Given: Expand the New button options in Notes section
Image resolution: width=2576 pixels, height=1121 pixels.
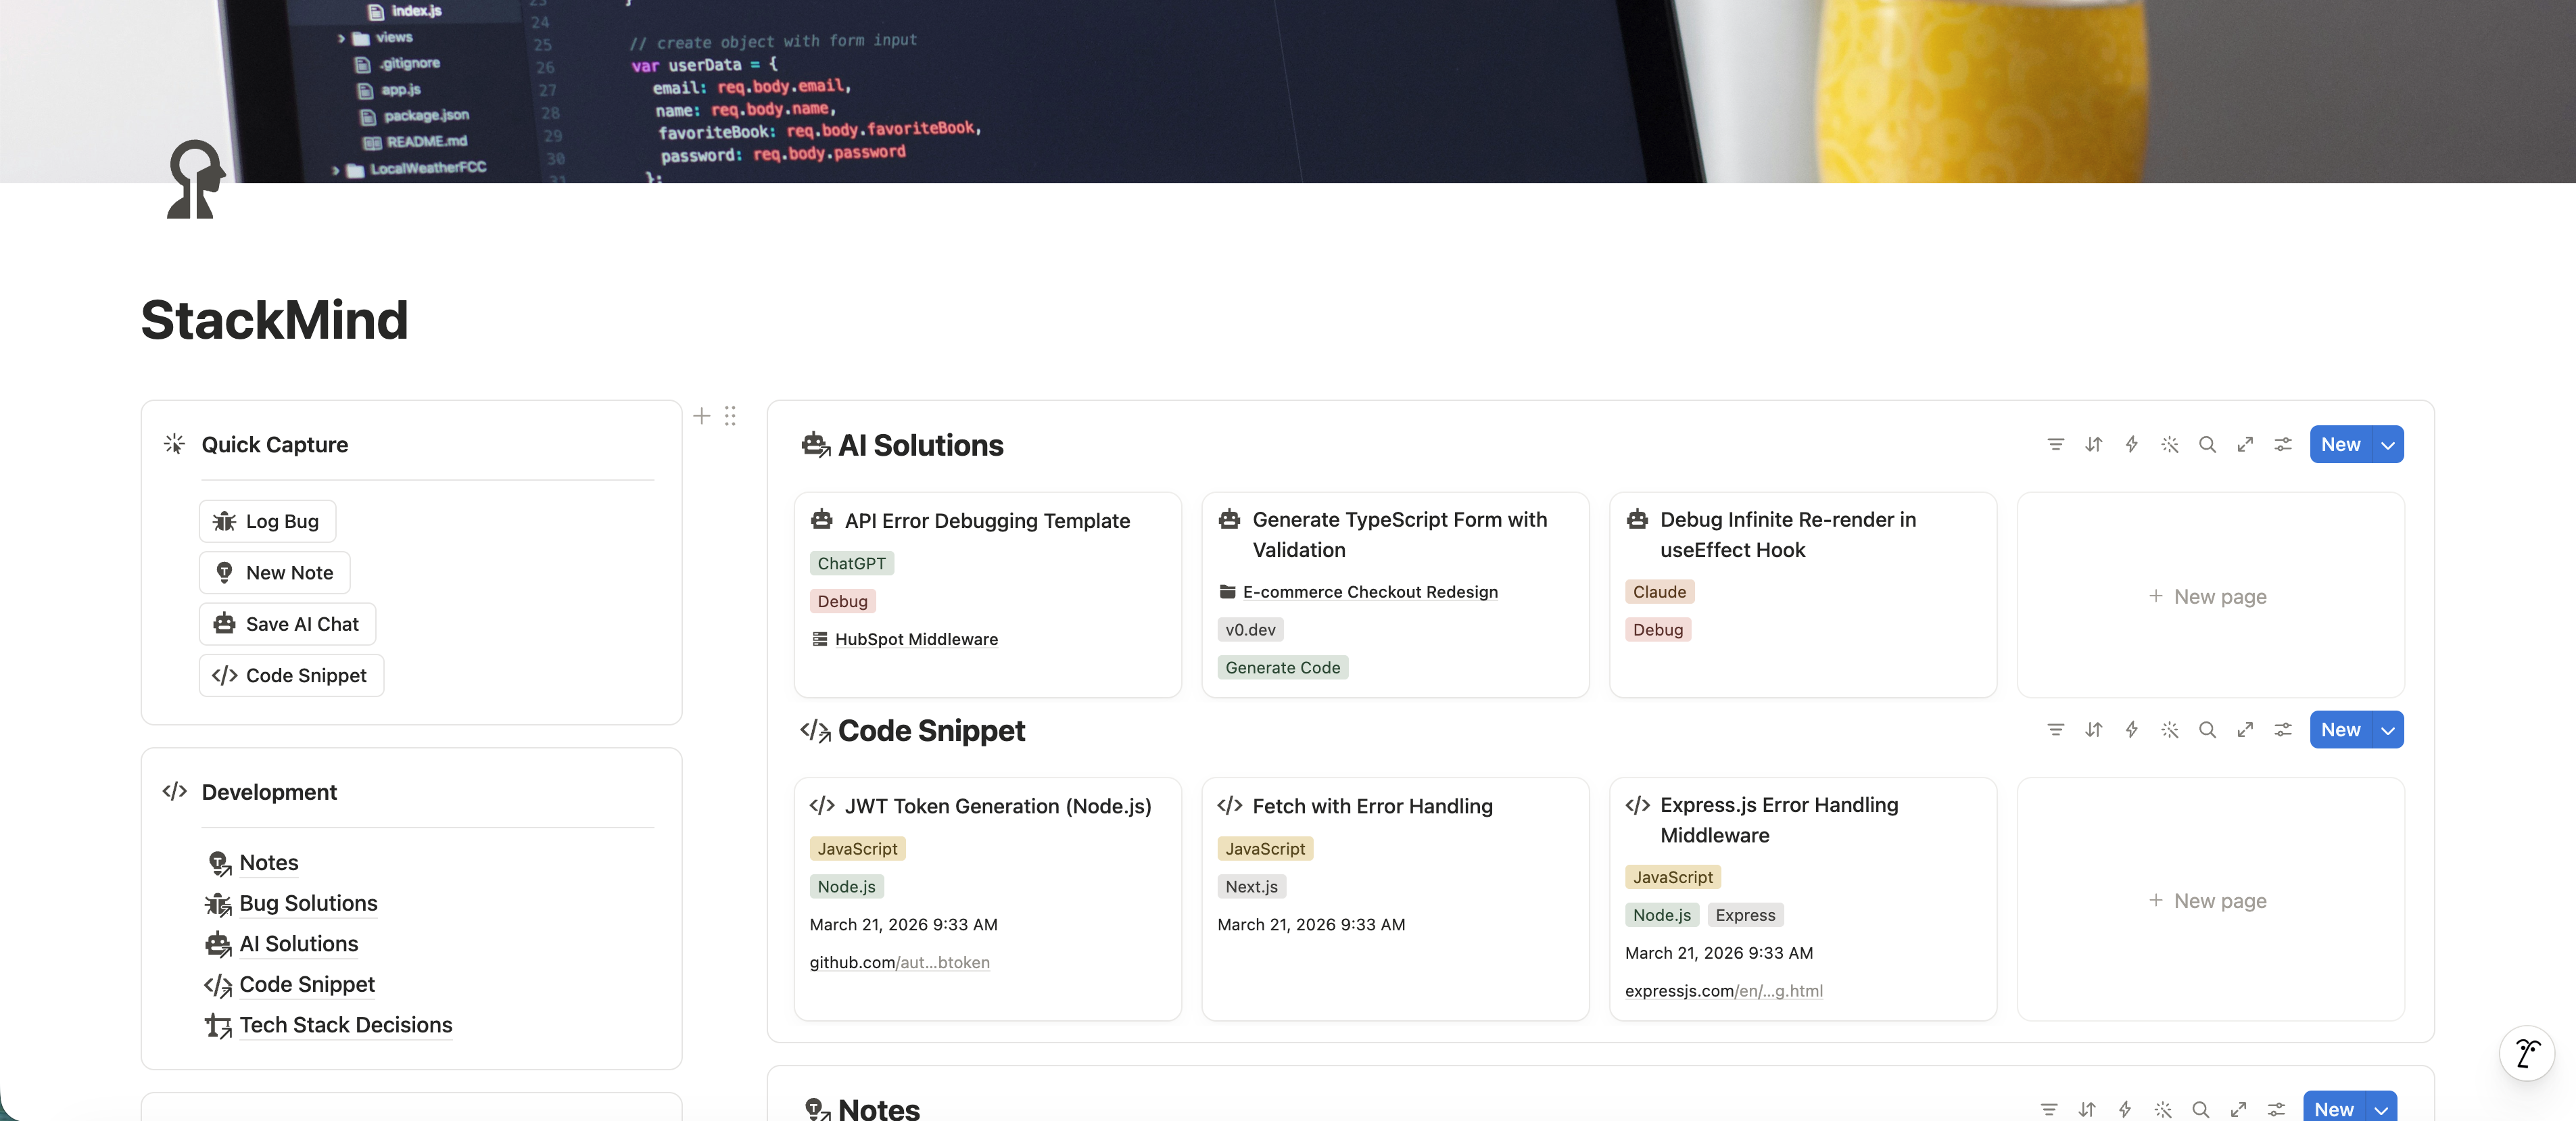Looking at the screenshot, I should [2381, 1109].
